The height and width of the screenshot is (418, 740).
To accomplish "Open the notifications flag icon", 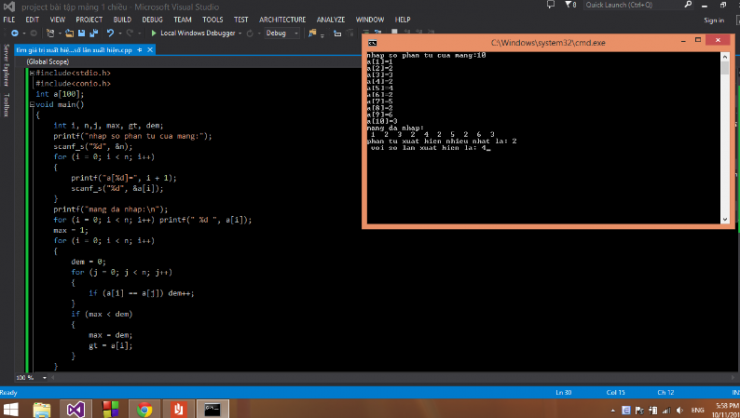I will pos(569,5).
